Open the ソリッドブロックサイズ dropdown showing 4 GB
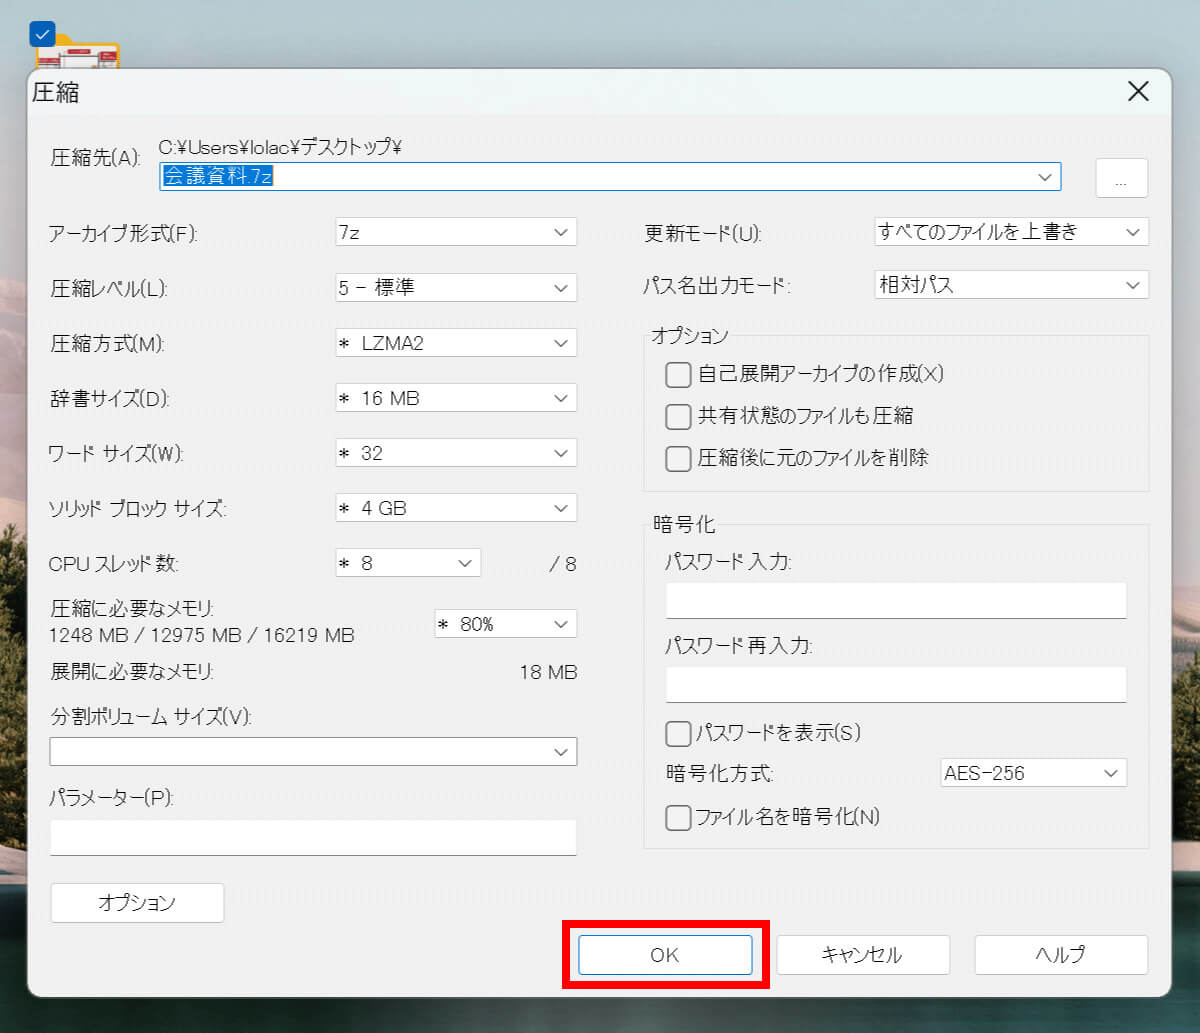Image resolution: width=1200 pixels, height=1033 pixels. (x=456, y=508)
